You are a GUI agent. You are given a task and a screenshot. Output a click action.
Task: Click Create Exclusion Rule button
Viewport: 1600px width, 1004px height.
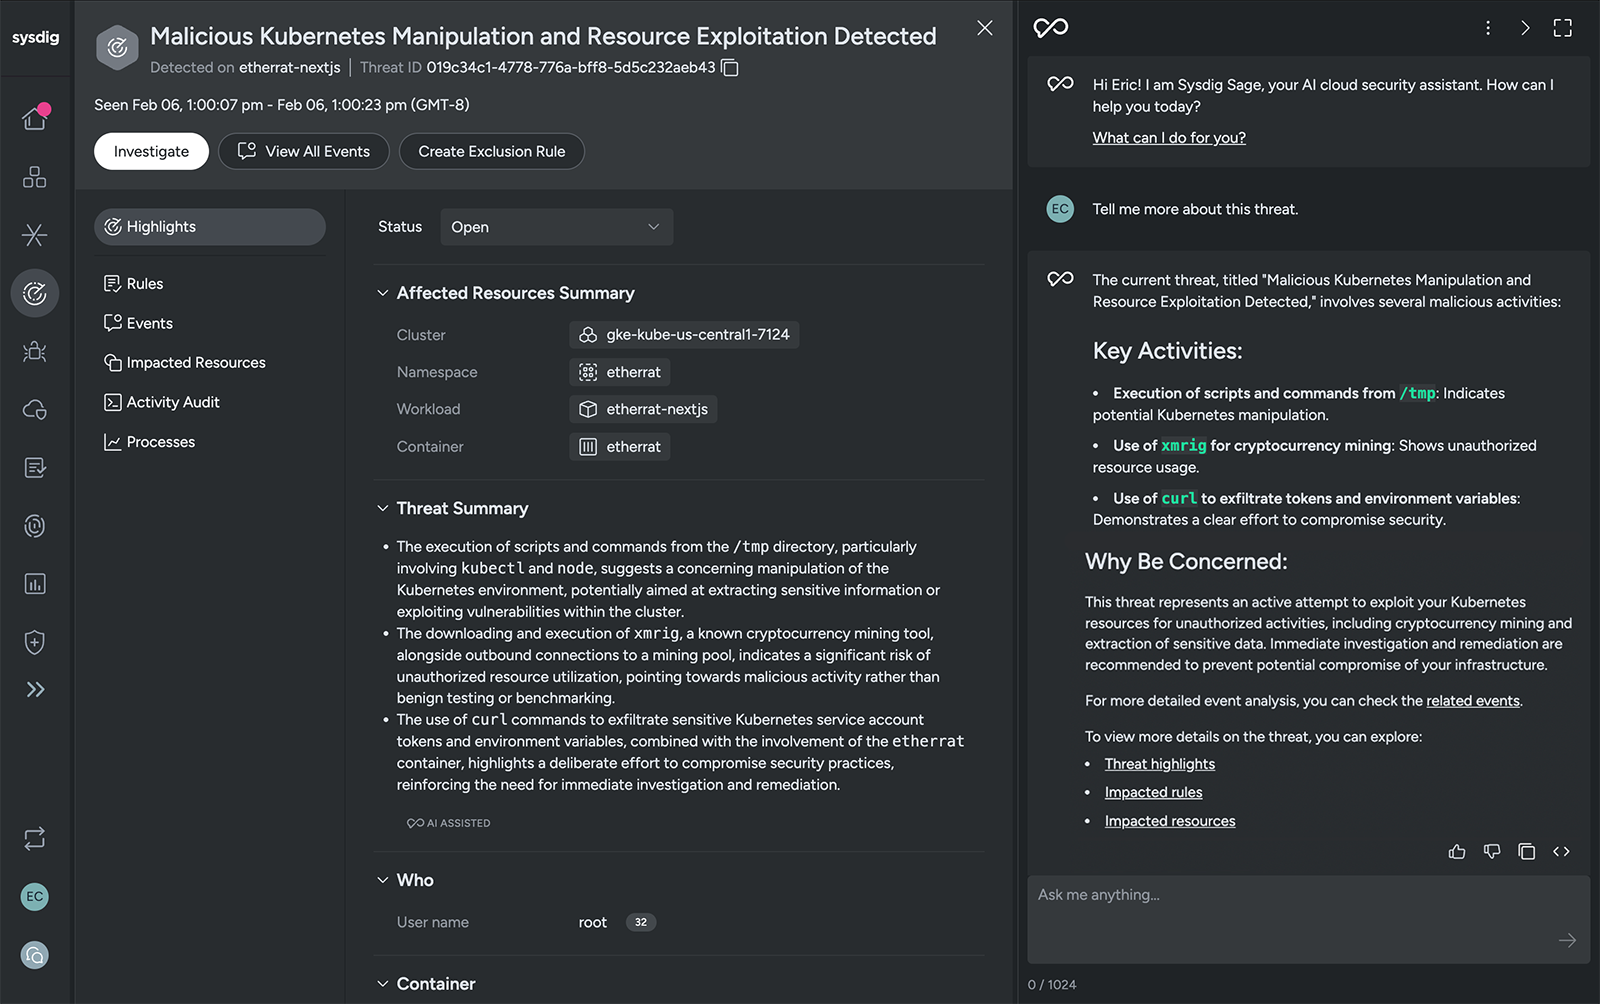pos(492,152)
